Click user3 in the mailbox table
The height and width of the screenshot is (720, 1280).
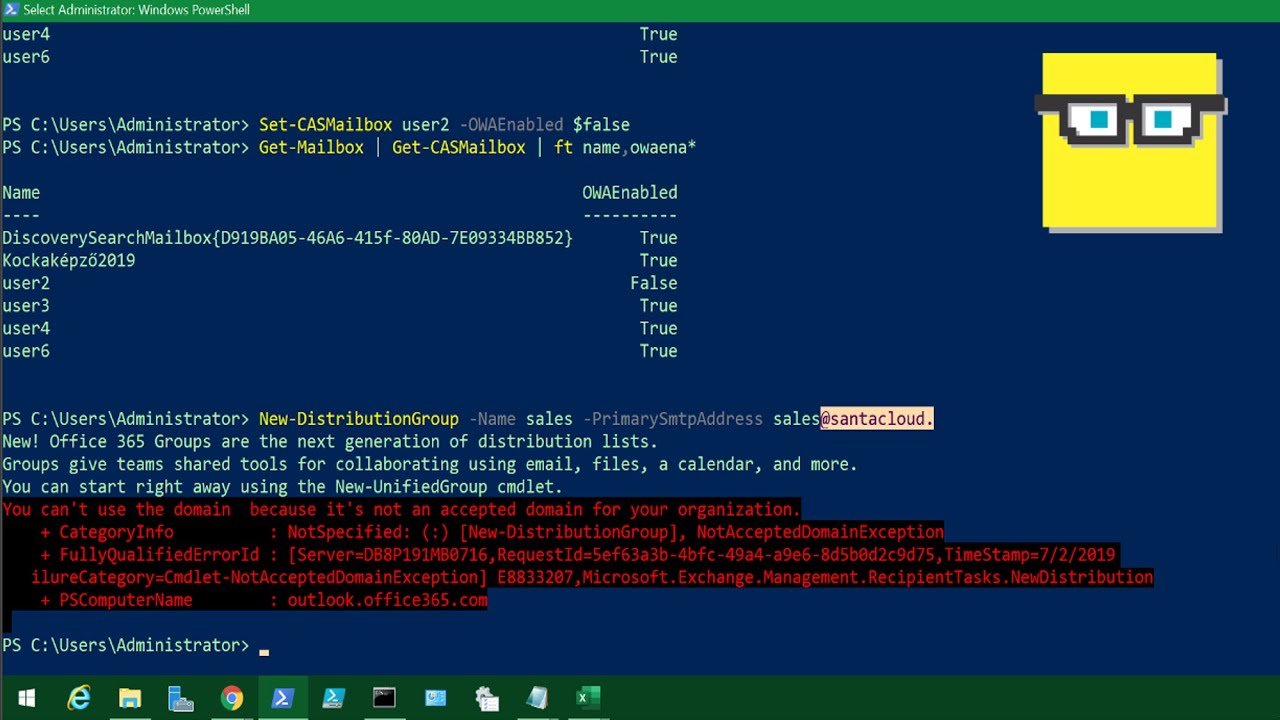26,306
